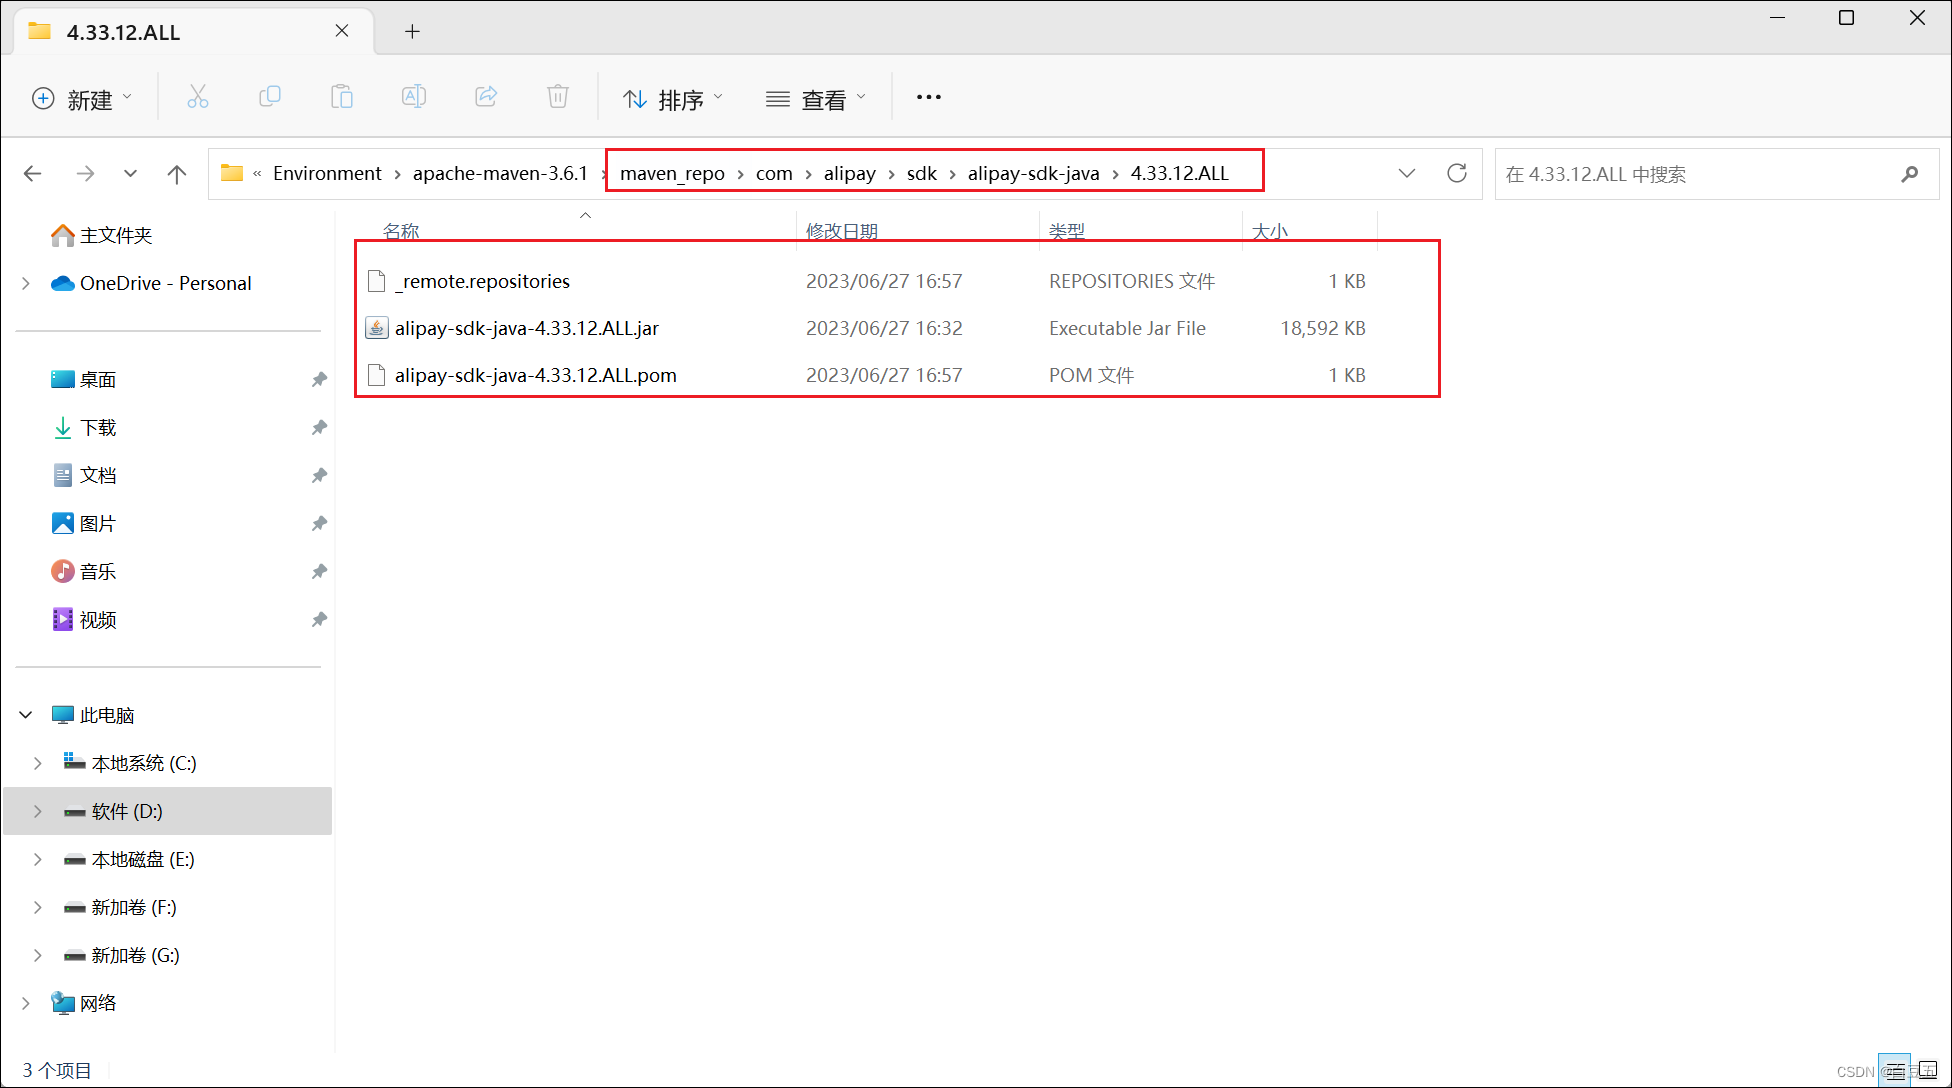This screenshot has width=1952, height=1088.
Task: Switch to large icons view in status bar
Action: tap(1929, 1071)
